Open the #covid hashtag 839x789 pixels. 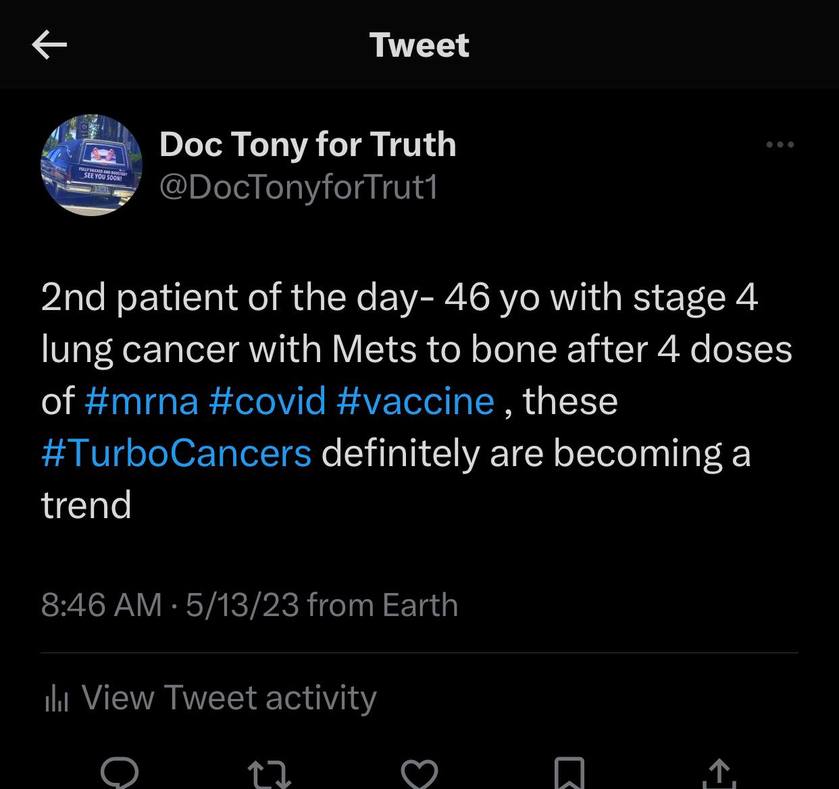267,401
